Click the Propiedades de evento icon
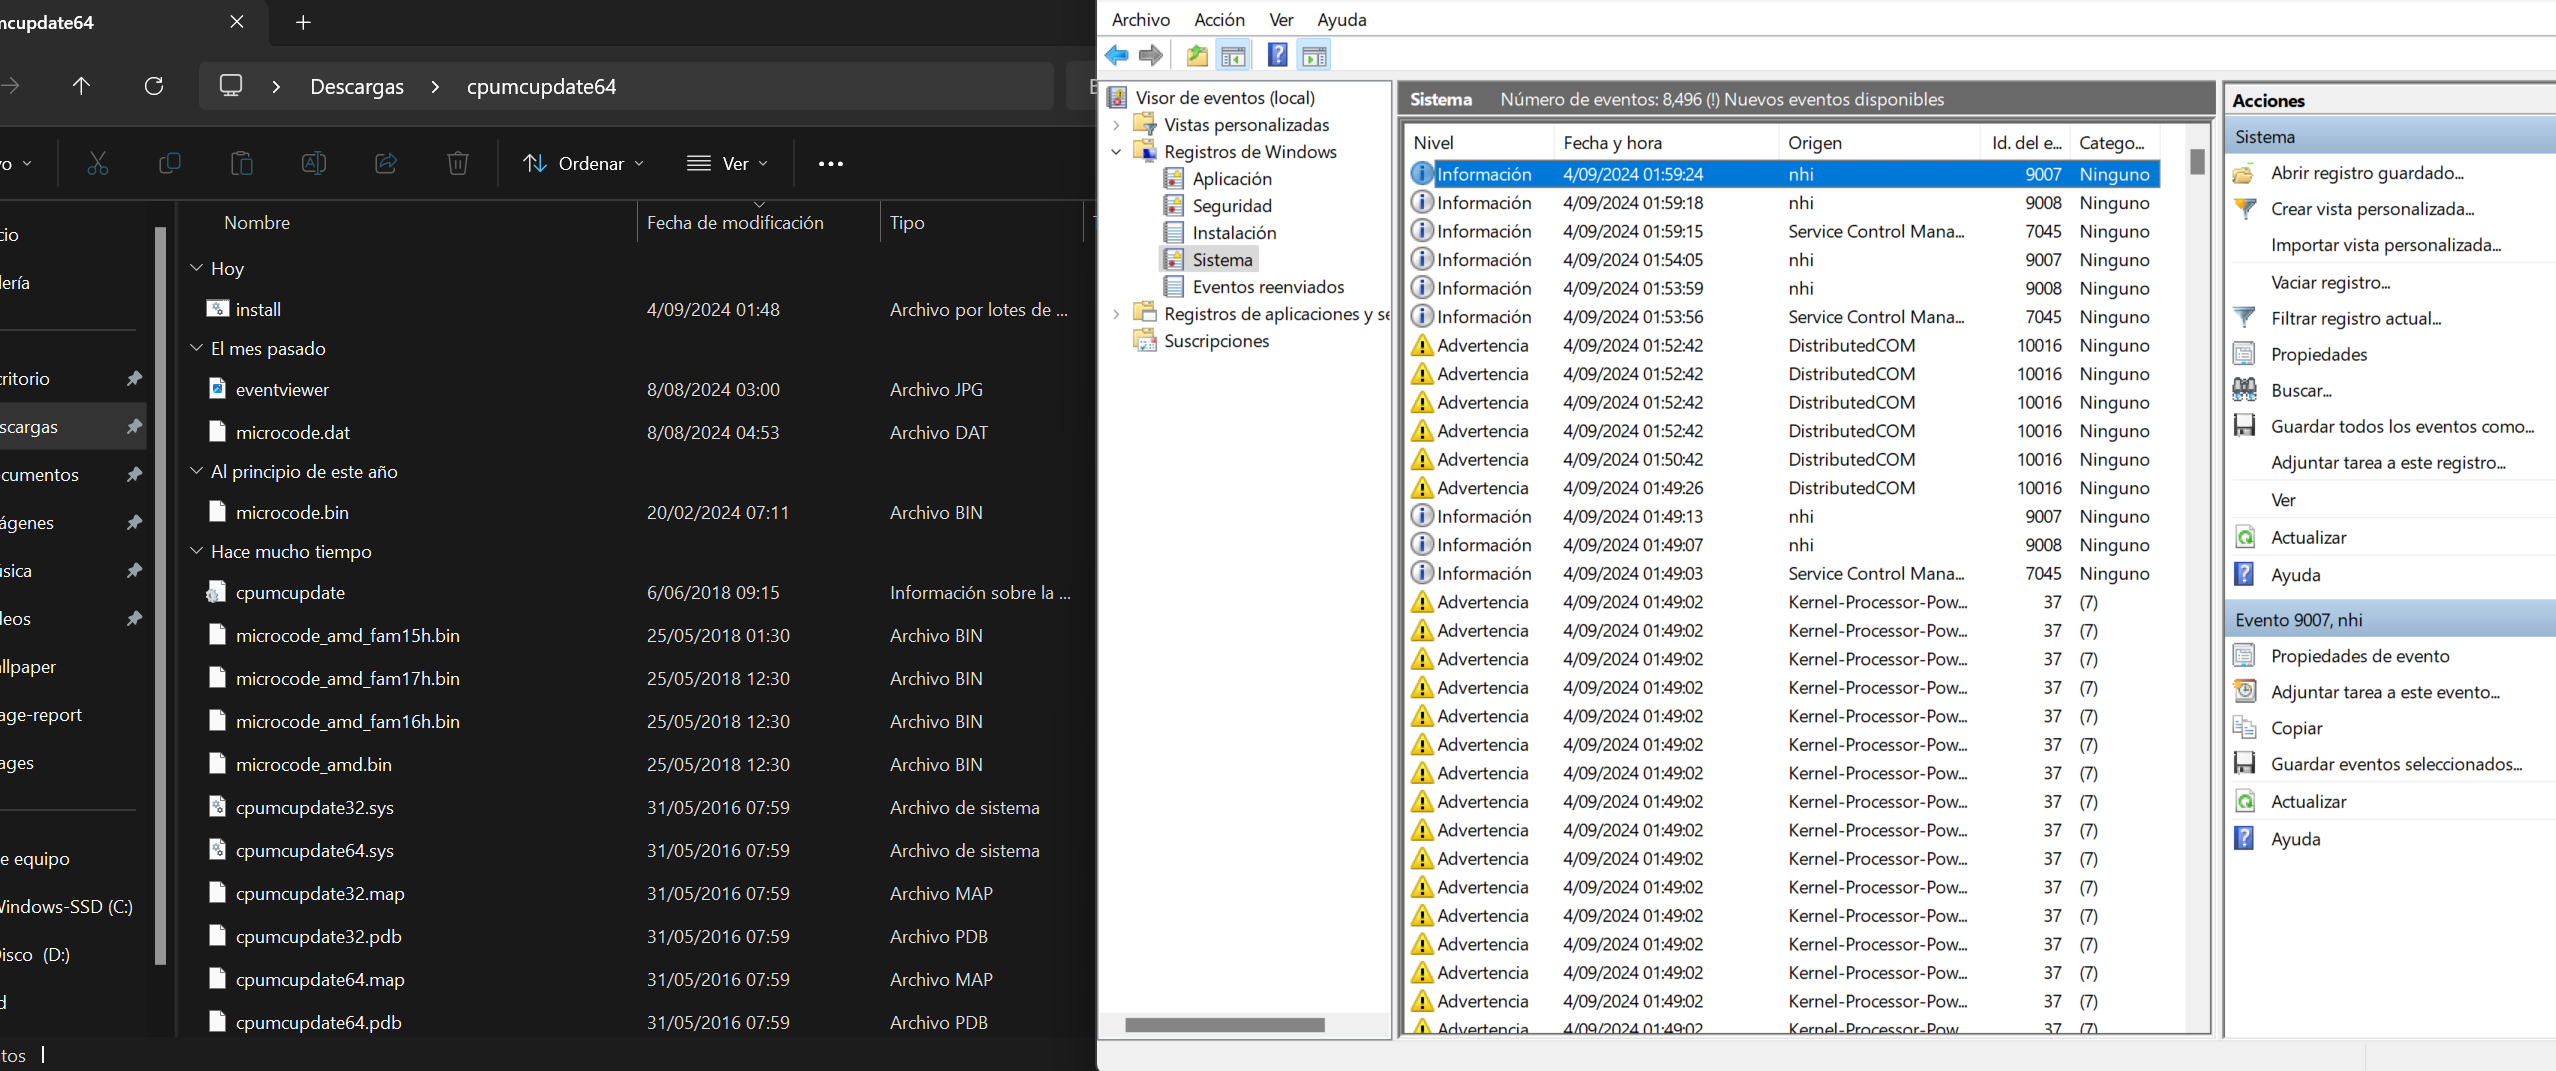The height and width of the screenshot is (1071, 2556). click(2245, 656)
